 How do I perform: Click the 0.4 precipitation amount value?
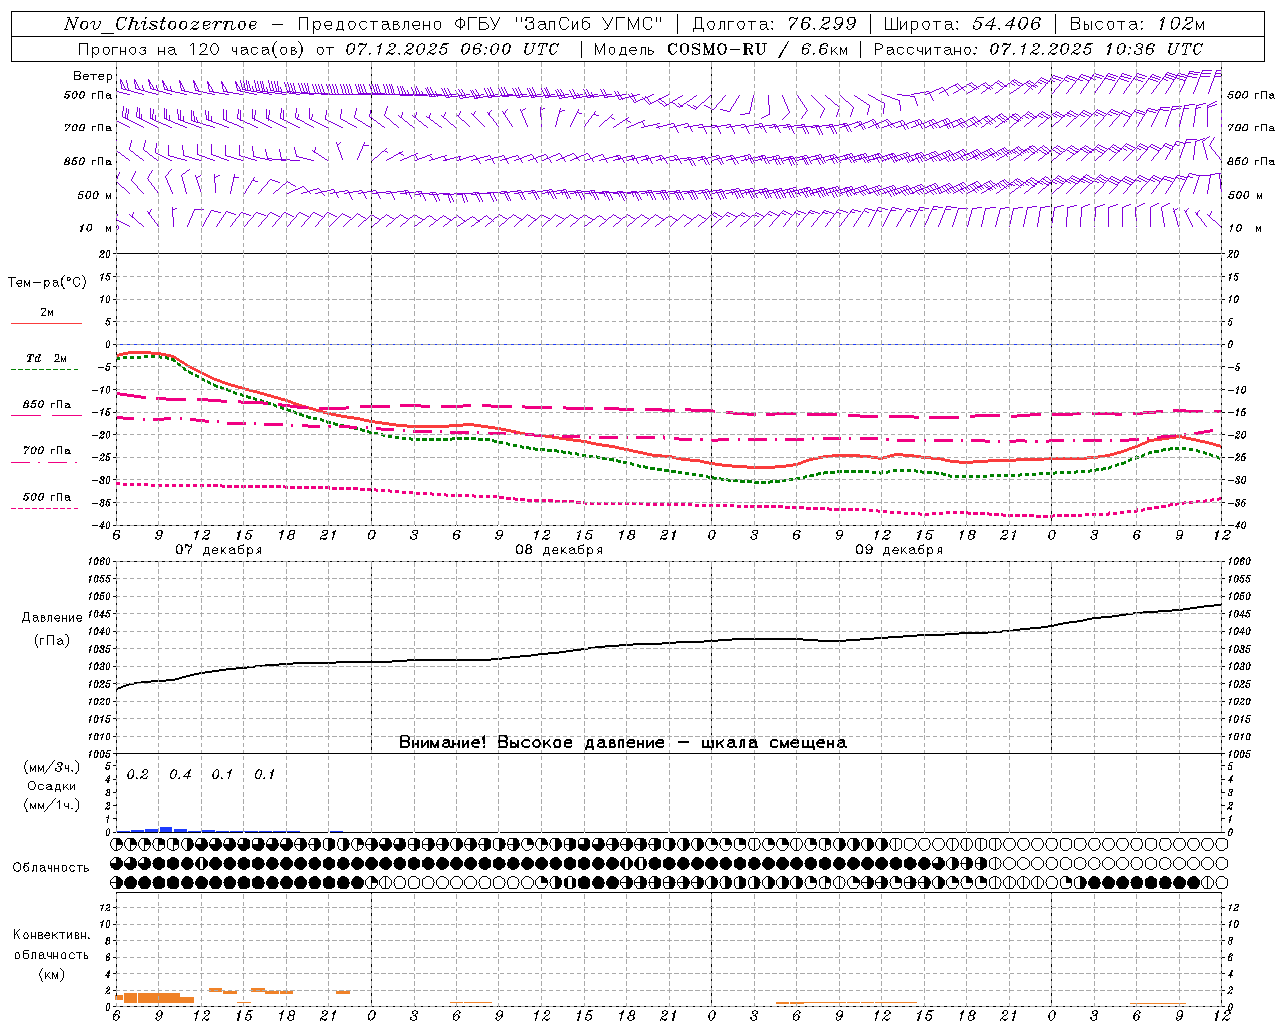coord(180,774)
